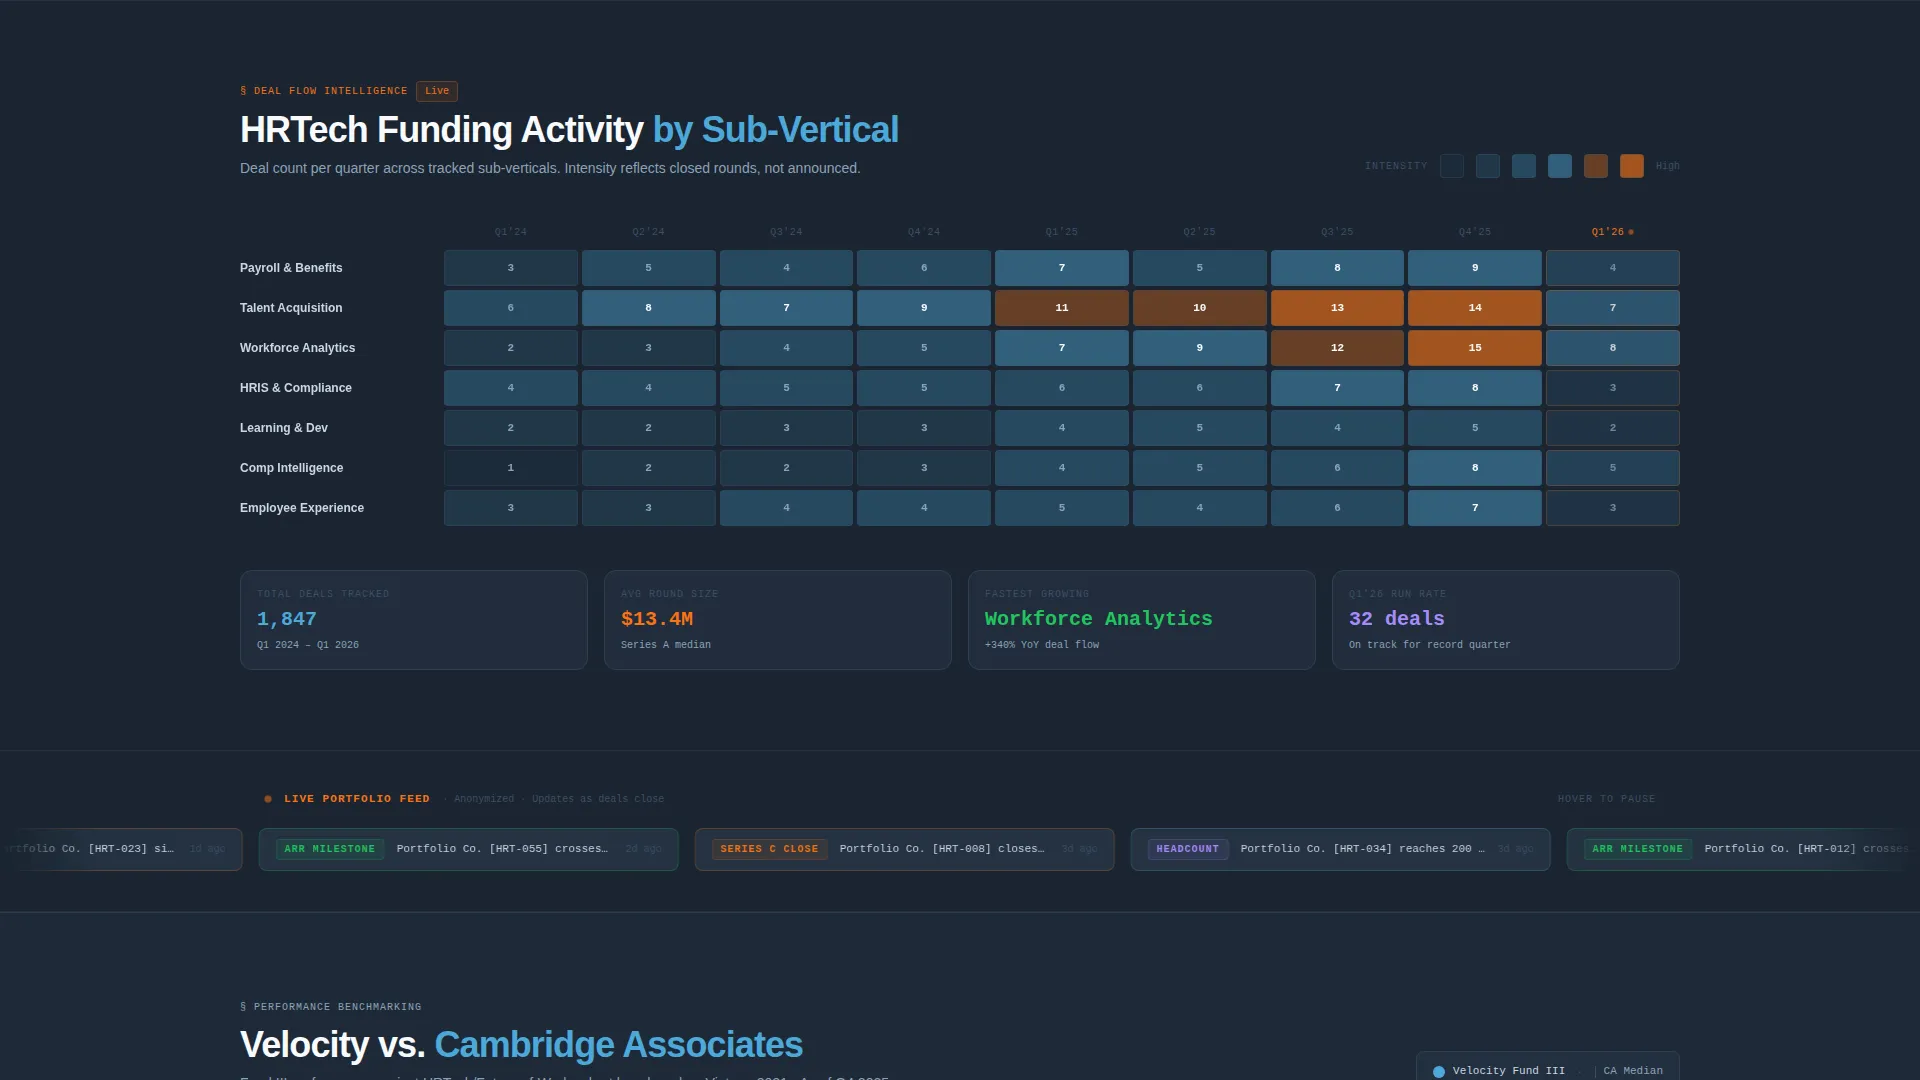Screen dimensions: 1920x1080
Task: Open the HRT-008 Series C Close feed card
Action: (905, 849)
